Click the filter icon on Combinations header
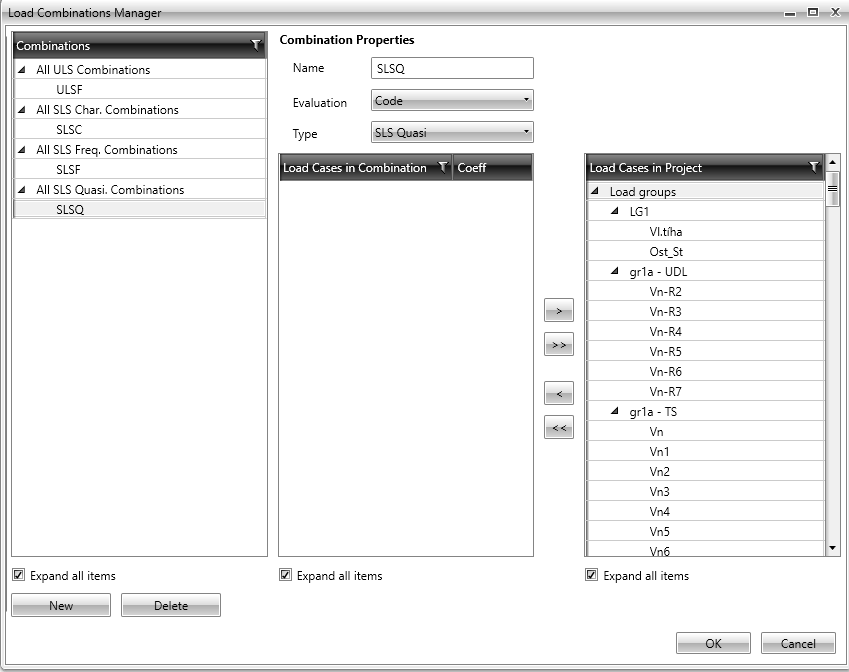The width and height of the screenshot is (849, 672). [255, 46]
